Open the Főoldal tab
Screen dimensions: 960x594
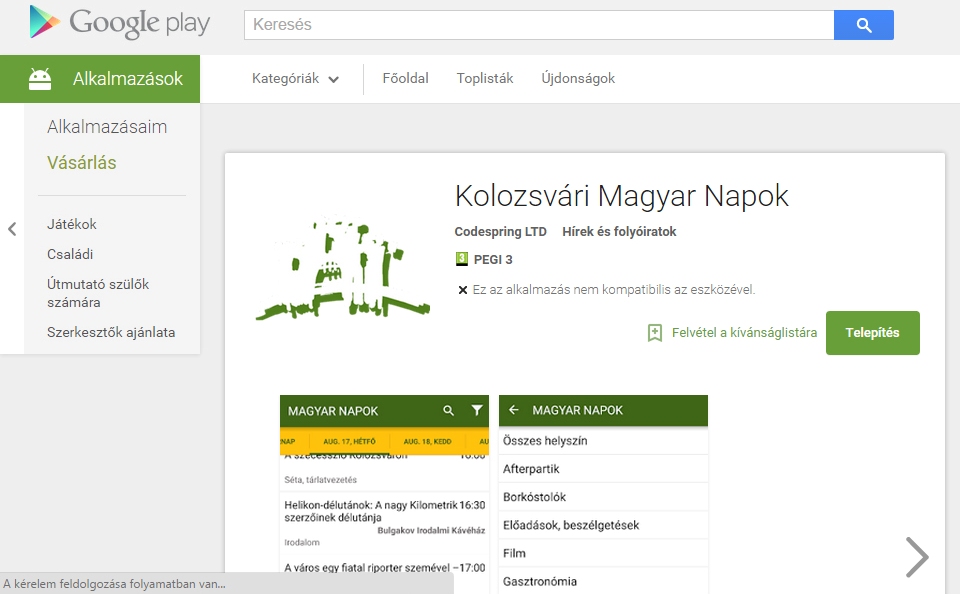pos(405,78)
